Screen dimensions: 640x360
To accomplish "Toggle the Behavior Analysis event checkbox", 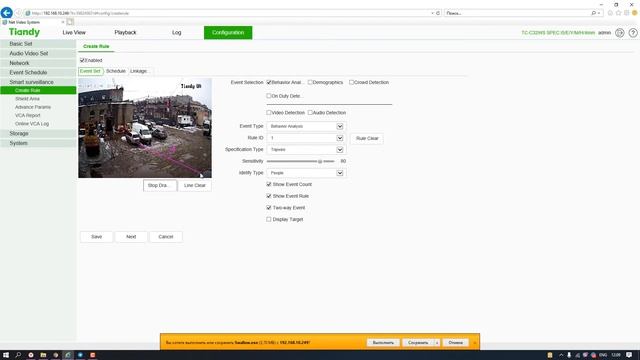I will pos(269,82).
